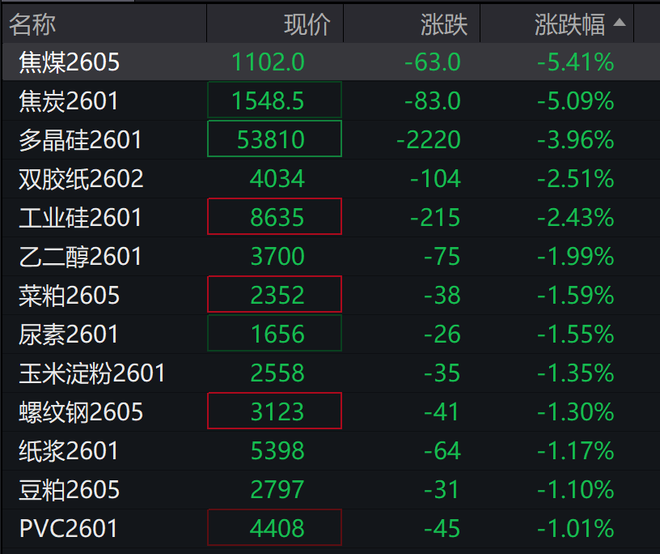Click the red-boxed price 8635
660x554 pixels.
pyautogui.click(x=275, y=217)
